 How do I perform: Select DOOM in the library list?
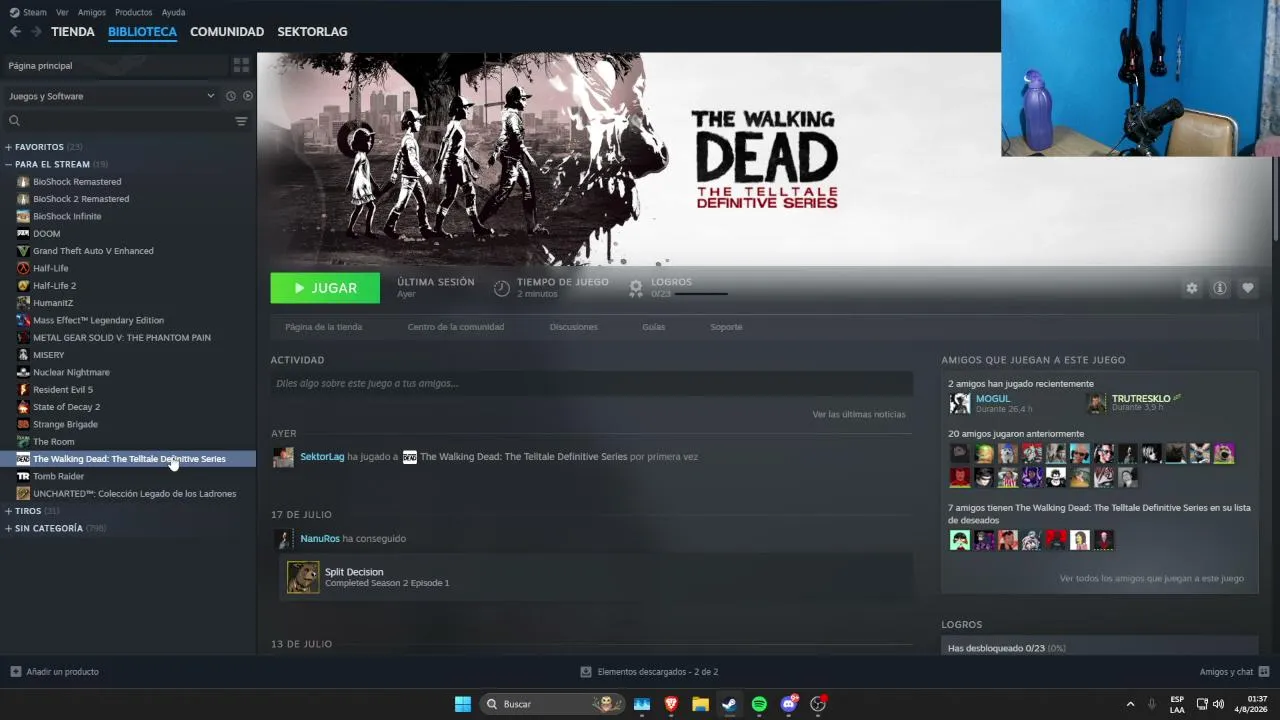(46, 234)
